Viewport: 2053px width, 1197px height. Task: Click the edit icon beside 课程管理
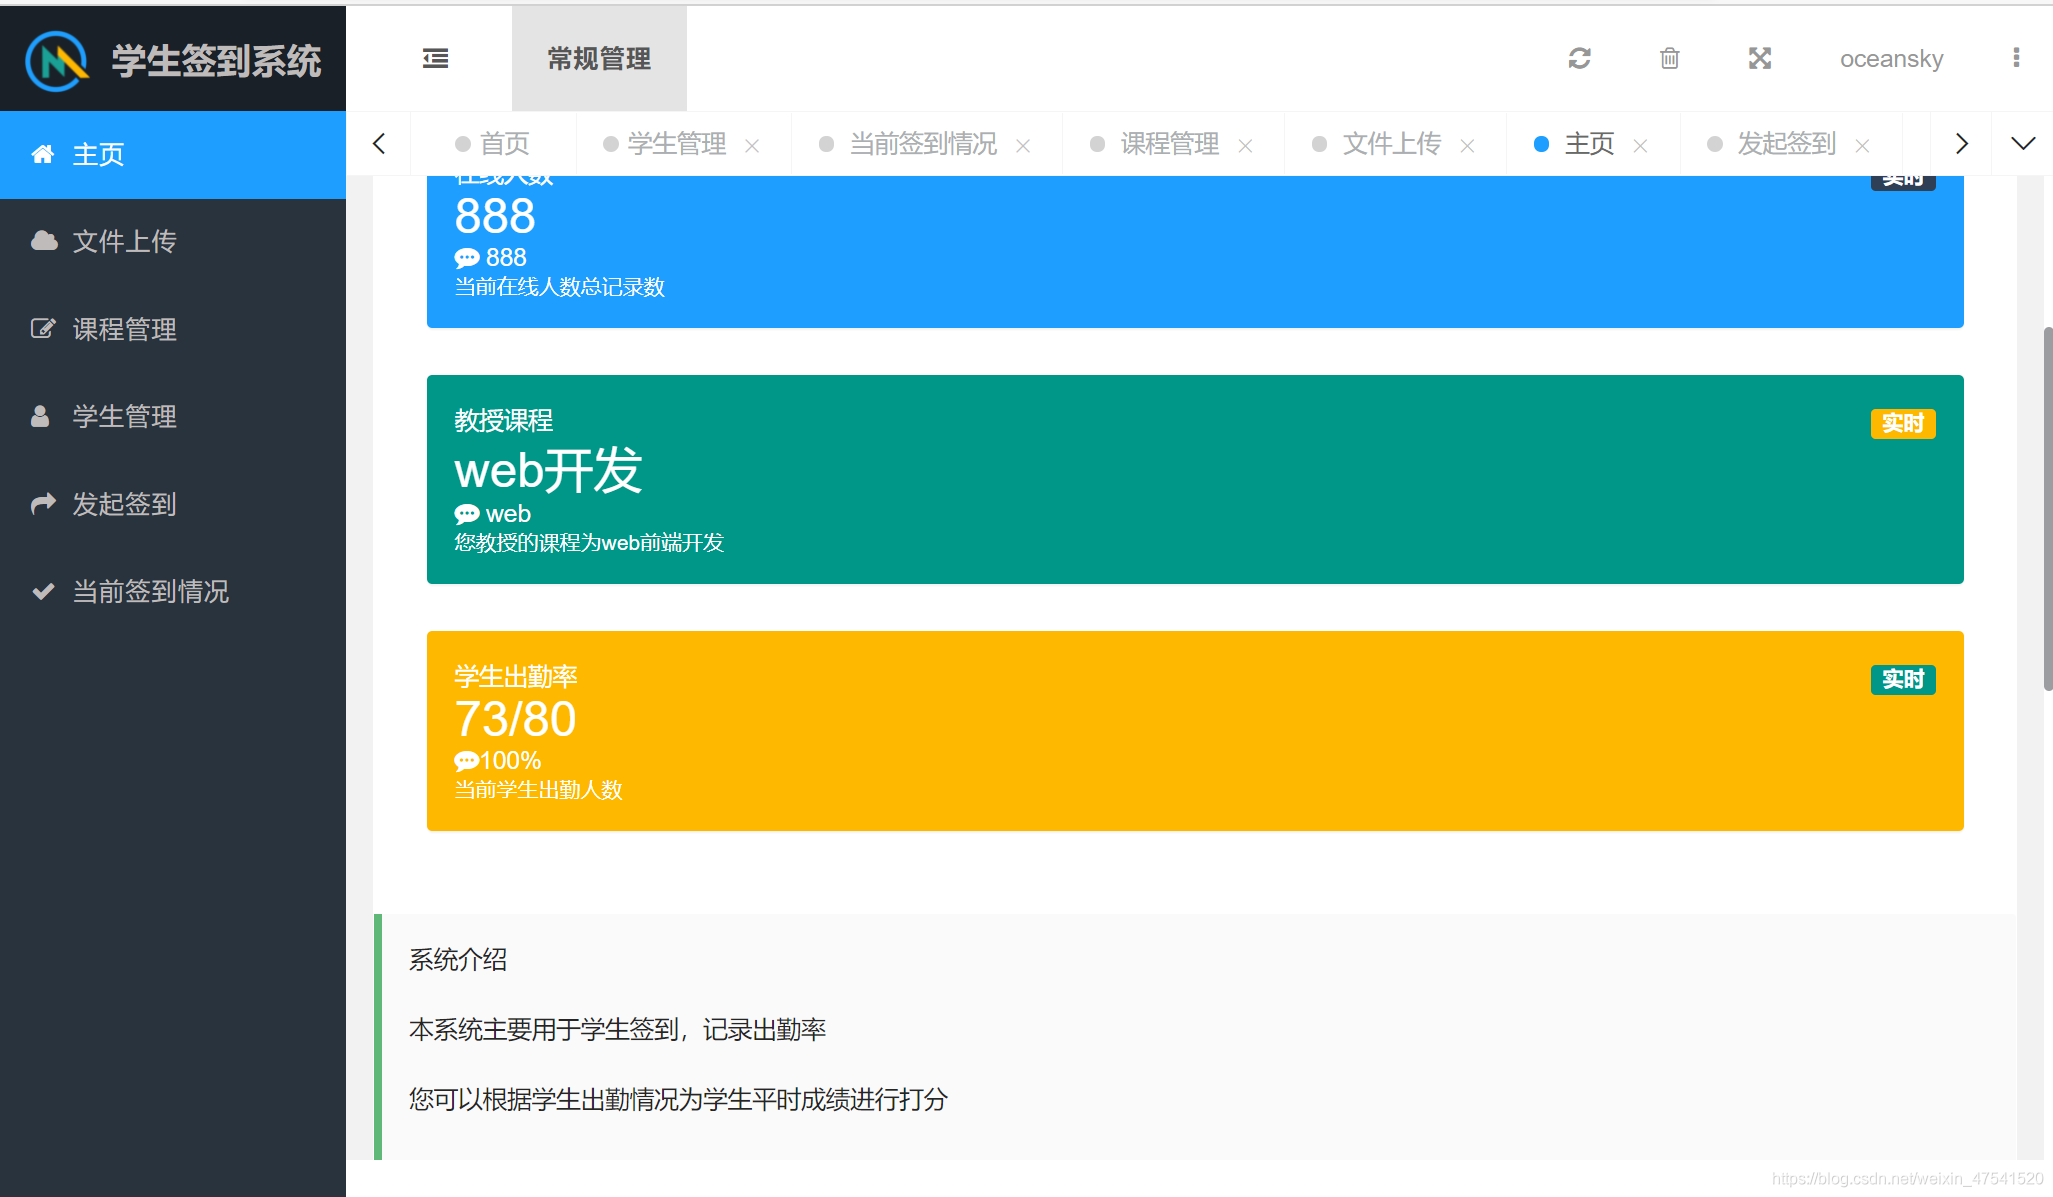43,329
